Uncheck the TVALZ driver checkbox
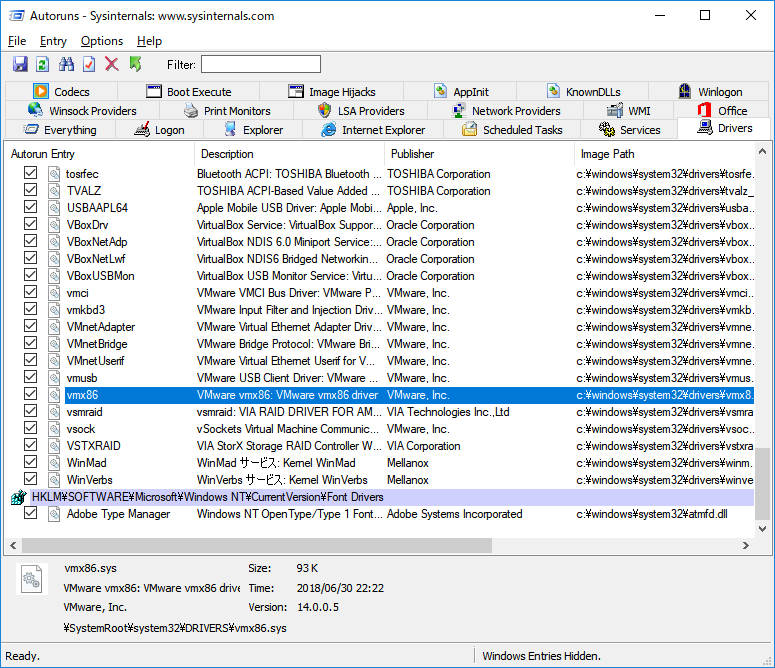The width and height of the screenshot is (775, 668). (30, 190)
